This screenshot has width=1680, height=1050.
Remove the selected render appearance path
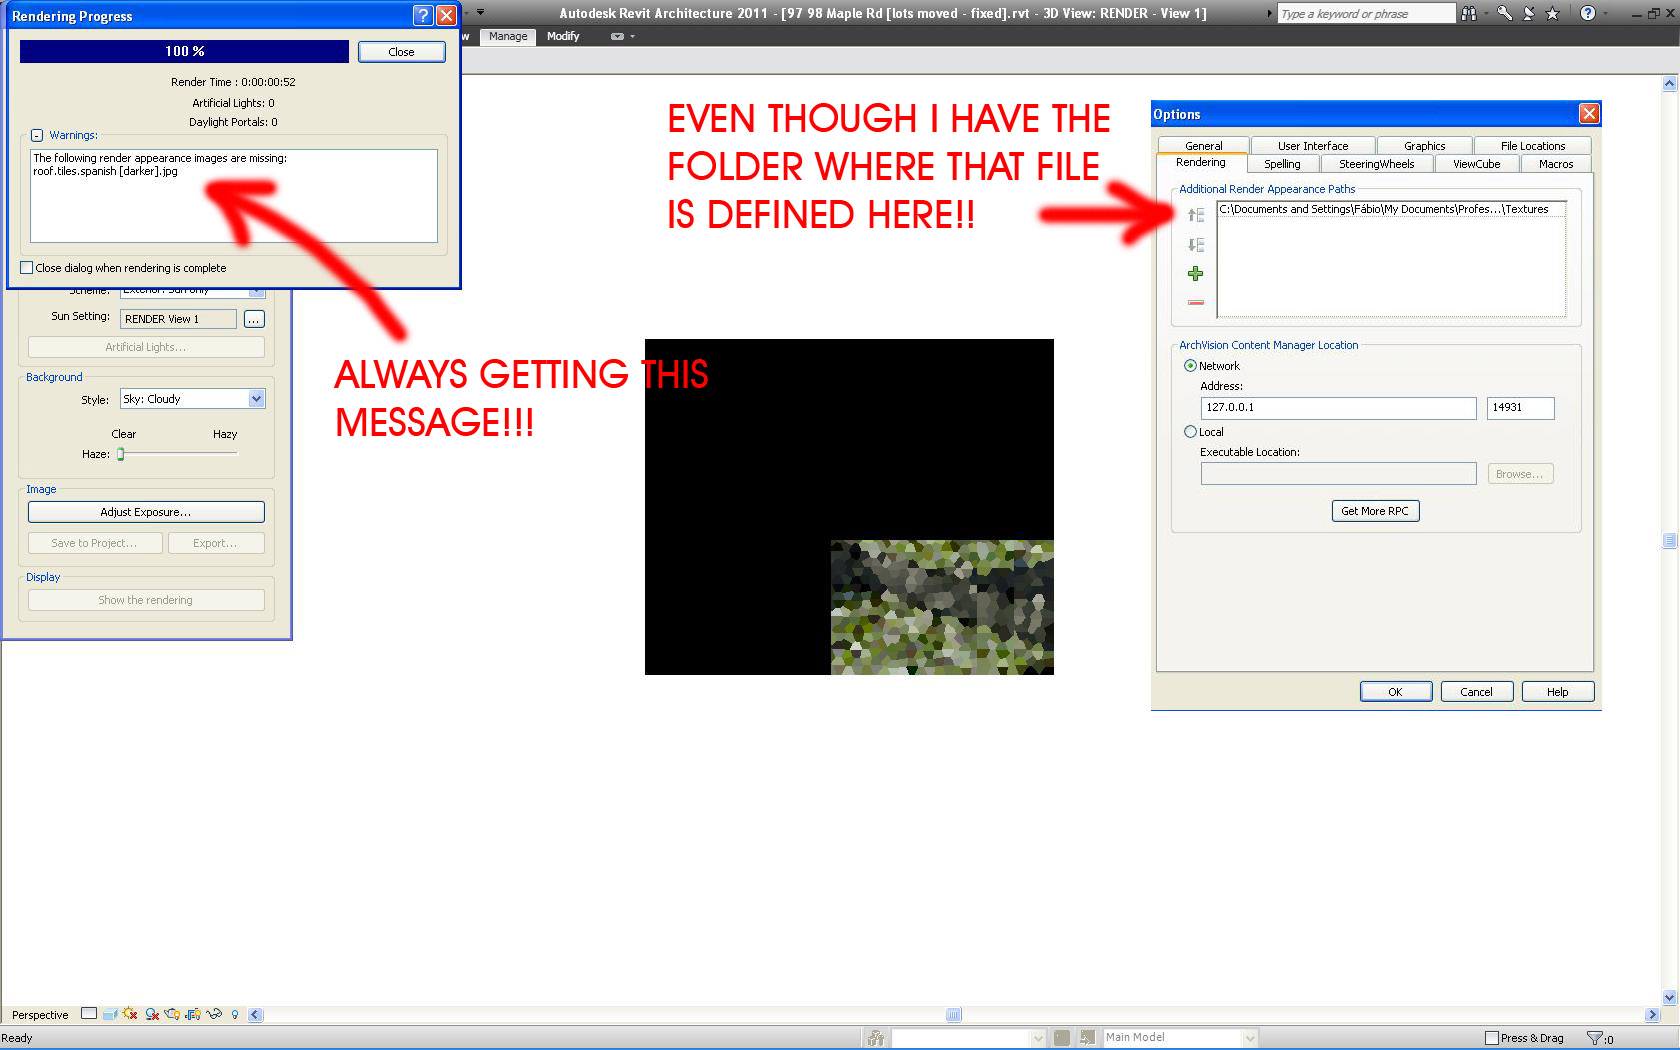(x=1195, y=302)
